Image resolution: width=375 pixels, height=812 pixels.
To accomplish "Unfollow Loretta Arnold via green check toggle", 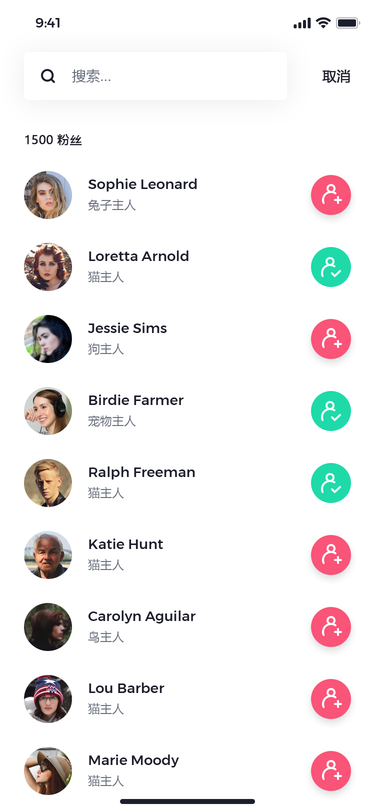I will [x=331, y=267].
